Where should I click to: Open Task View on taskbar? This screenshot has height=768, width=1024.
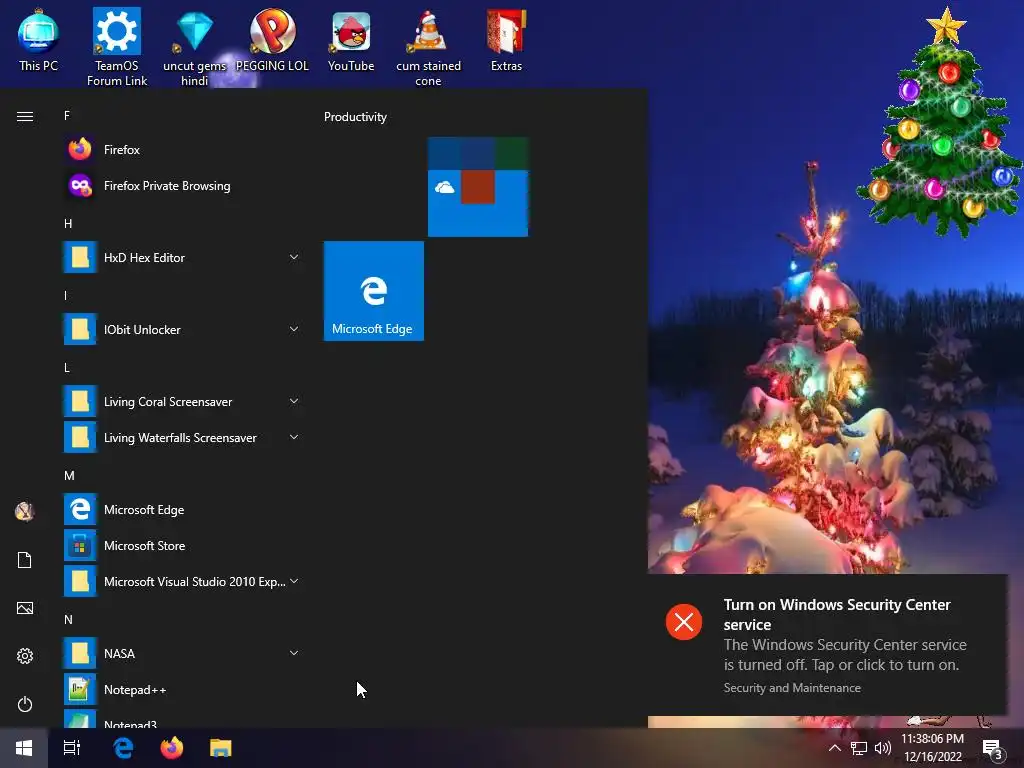[72, 748]
